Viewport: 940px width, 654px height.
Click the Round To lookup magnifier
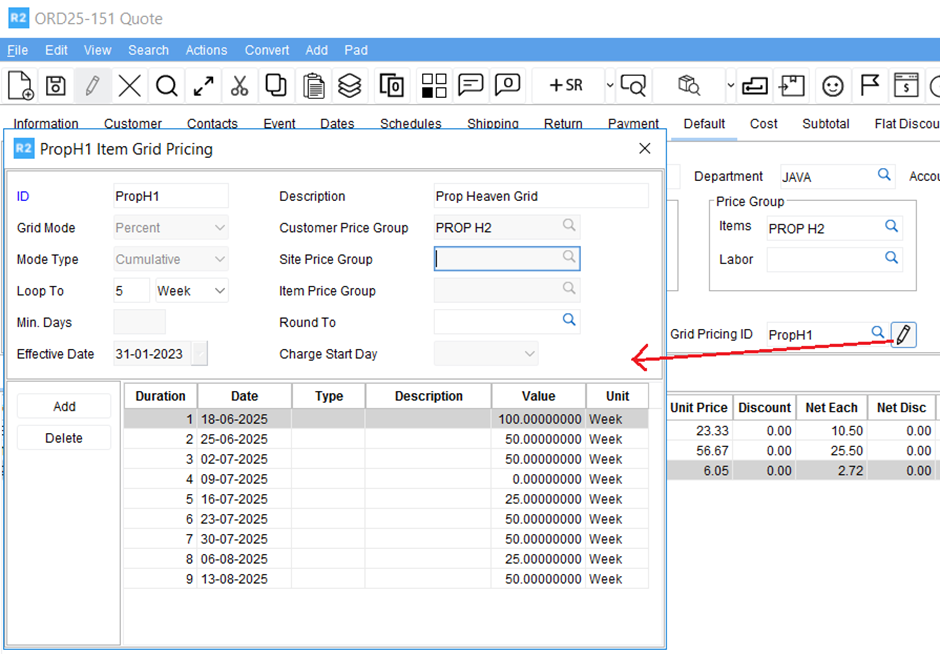point(568,321)
